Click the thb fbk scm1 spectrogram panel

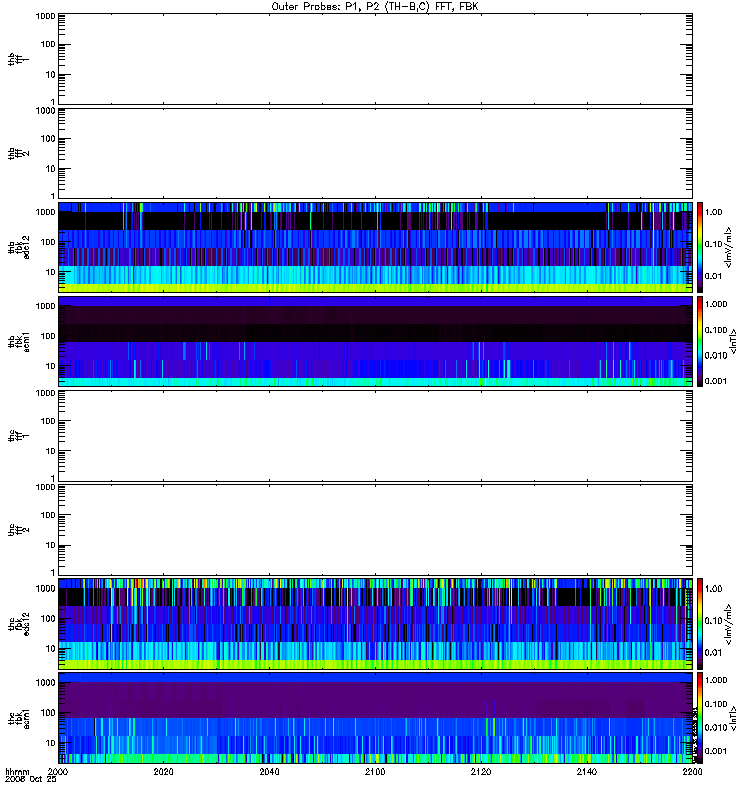coord(375,341)
